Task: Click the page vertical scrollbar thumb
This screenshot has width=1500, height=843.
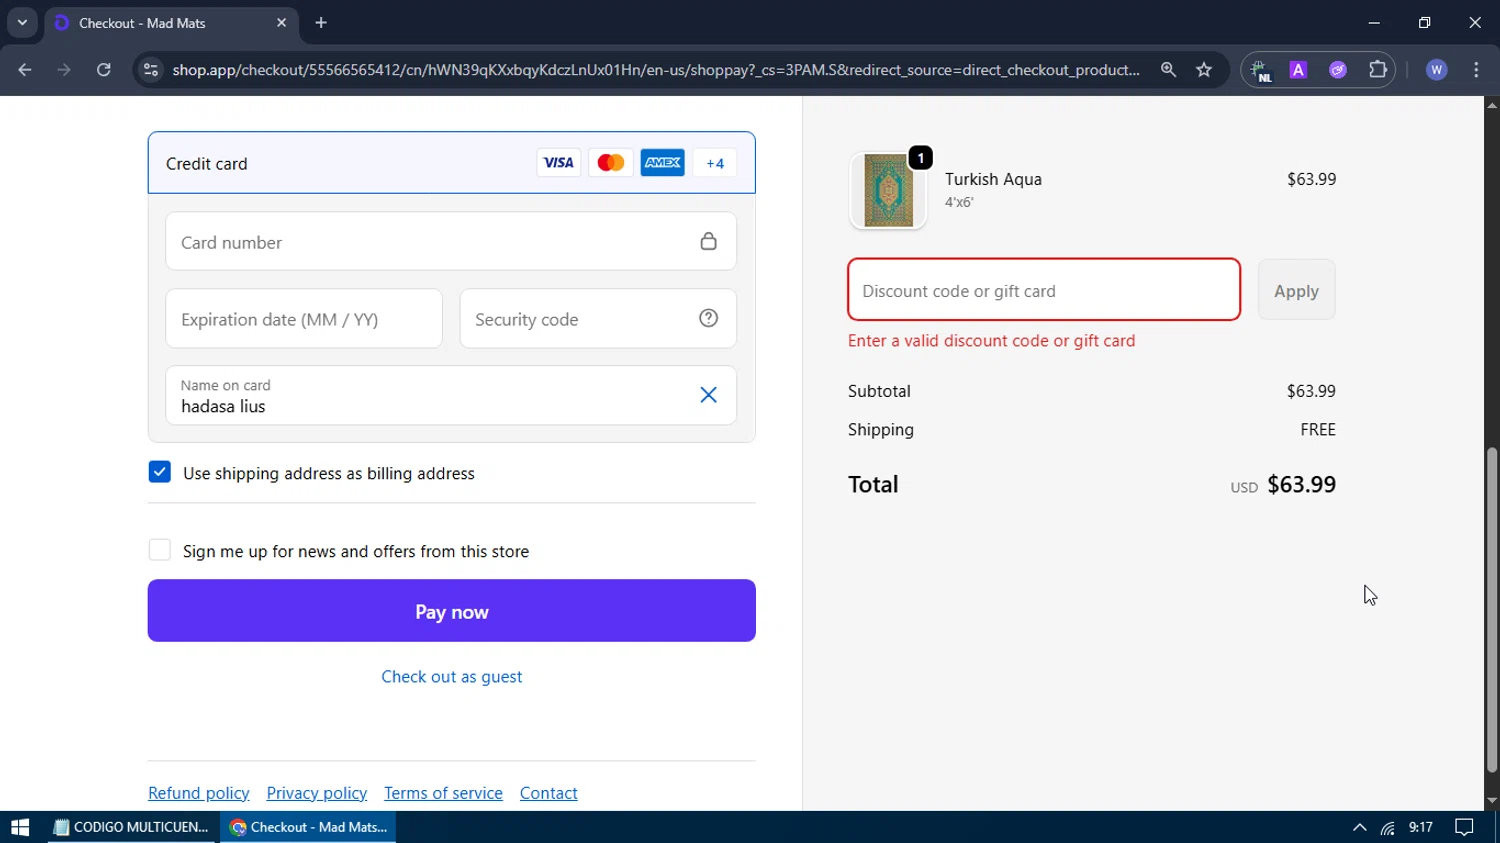Action: [x=1491, y=609]
